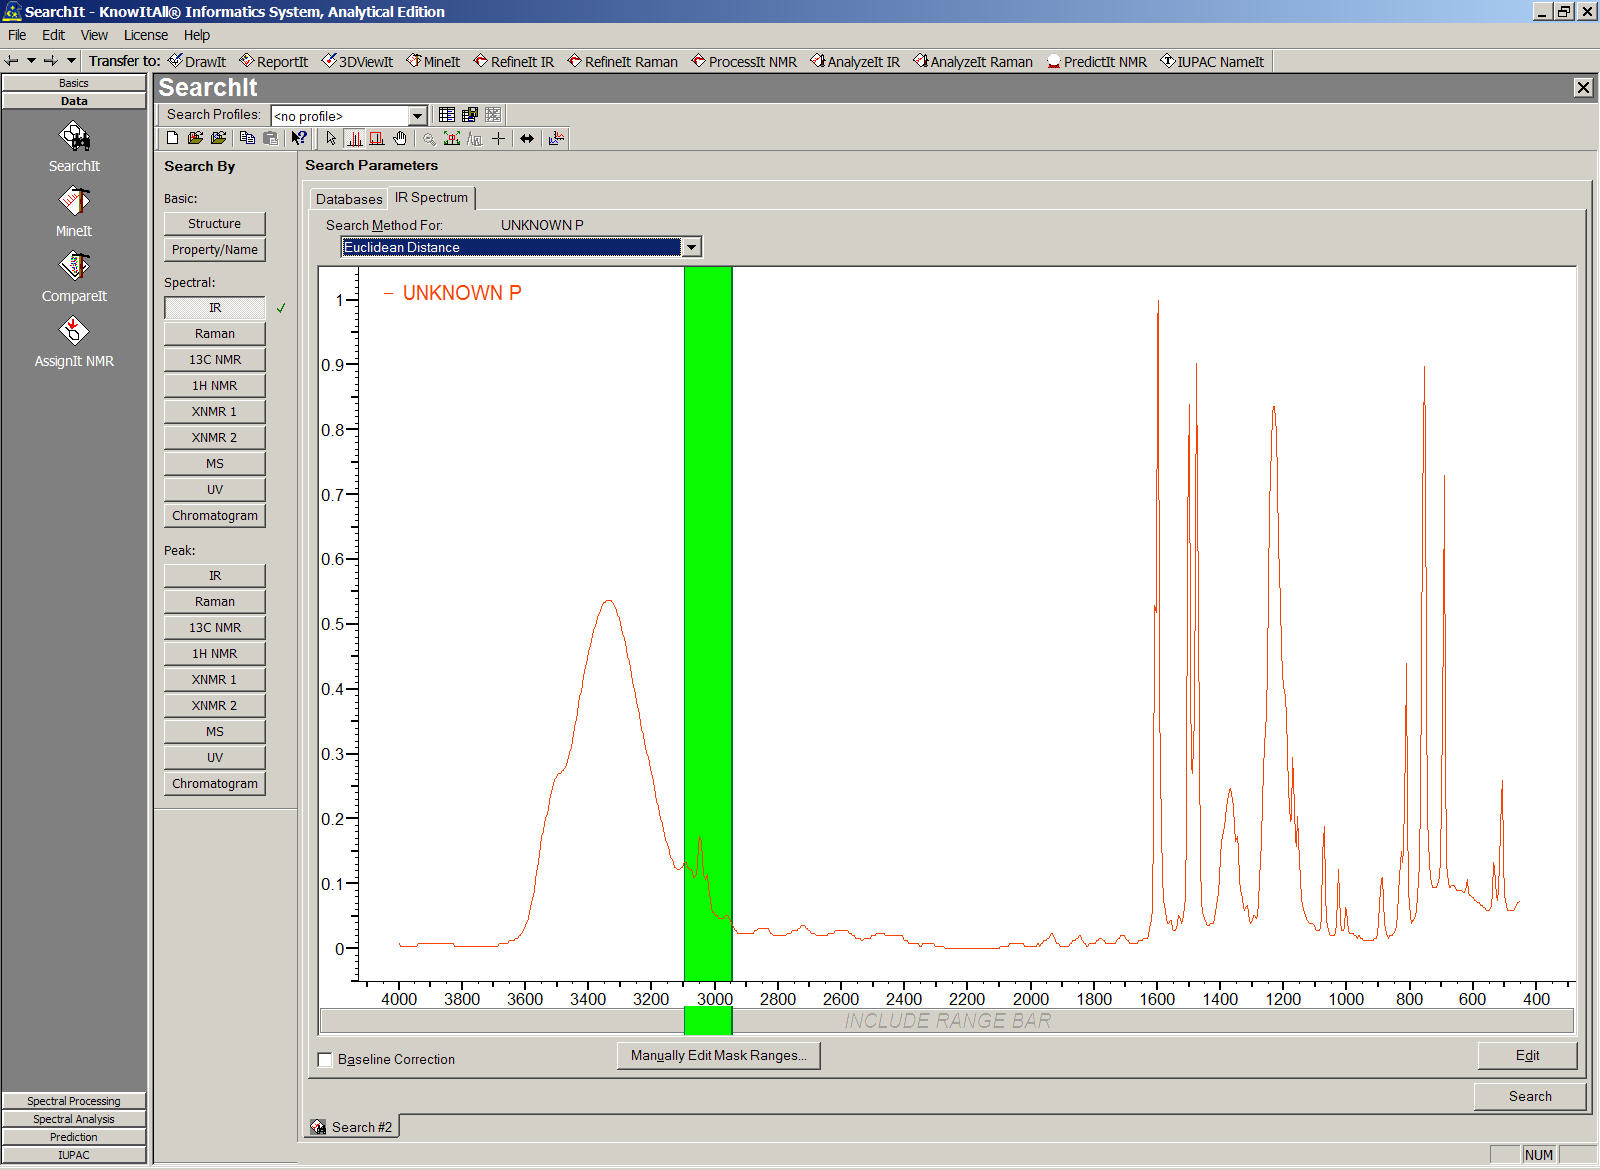1600x1170 pixels.
Task: Click the green block on include range bar
Action: tap(708, 1021)
